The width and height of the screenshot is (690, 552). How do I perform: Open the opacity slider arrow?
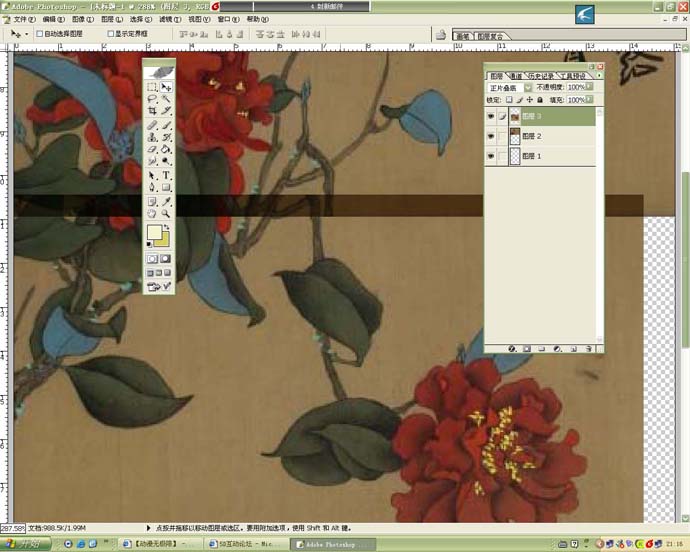tap(590, 87)
